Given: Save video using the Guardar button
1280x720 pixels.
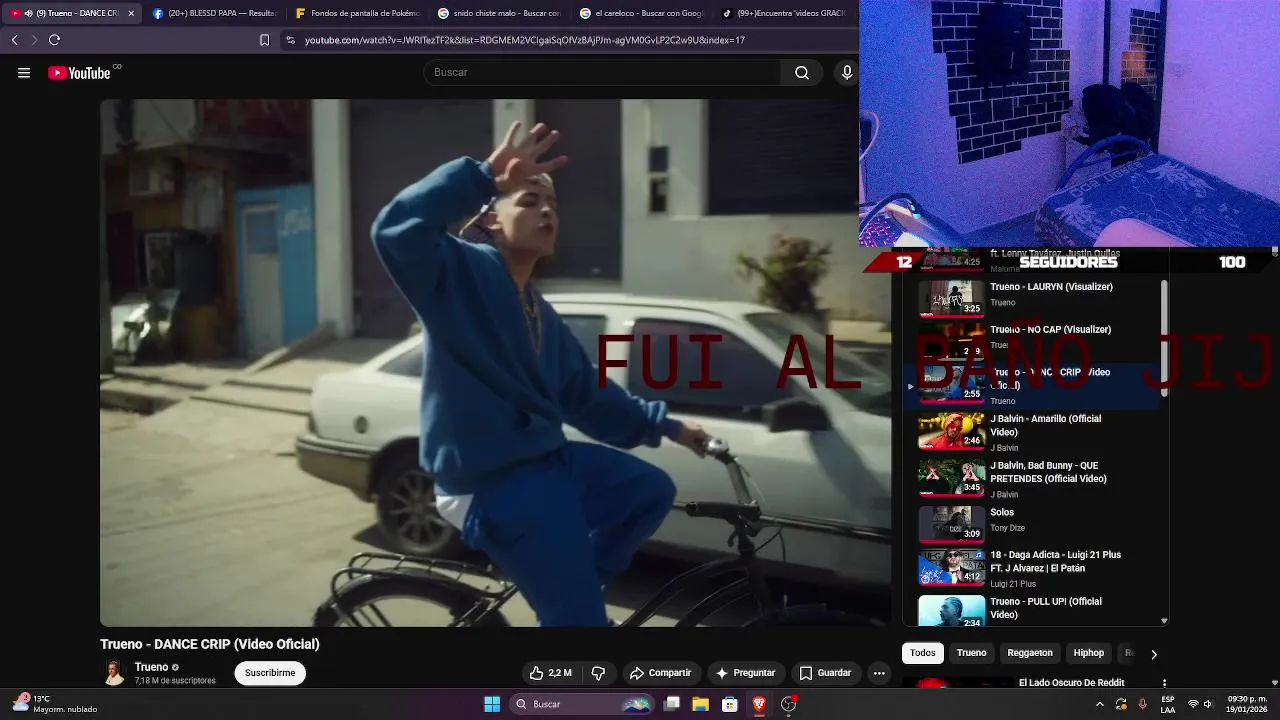Looking at the screenshot, I should pyautogui.click(x=825, y=673).
